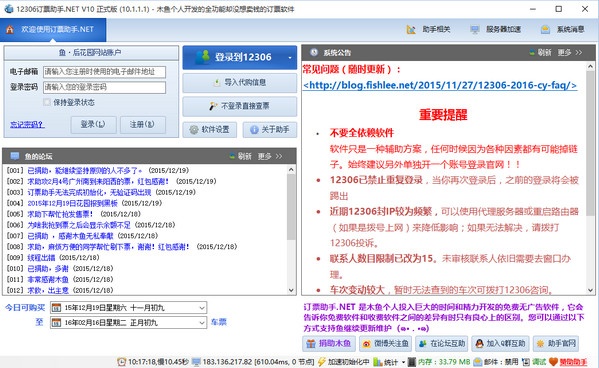
Task: Click the 赞助助手 heart link
Action: [568, 362]
